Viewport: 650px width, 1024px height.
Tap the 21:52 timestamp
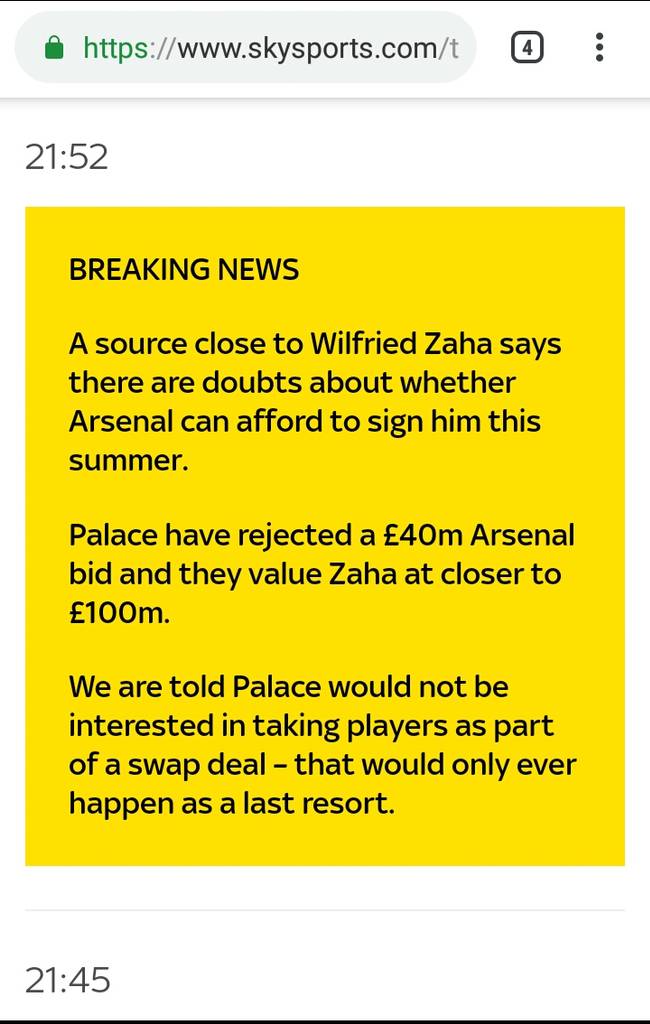(66, 157)
